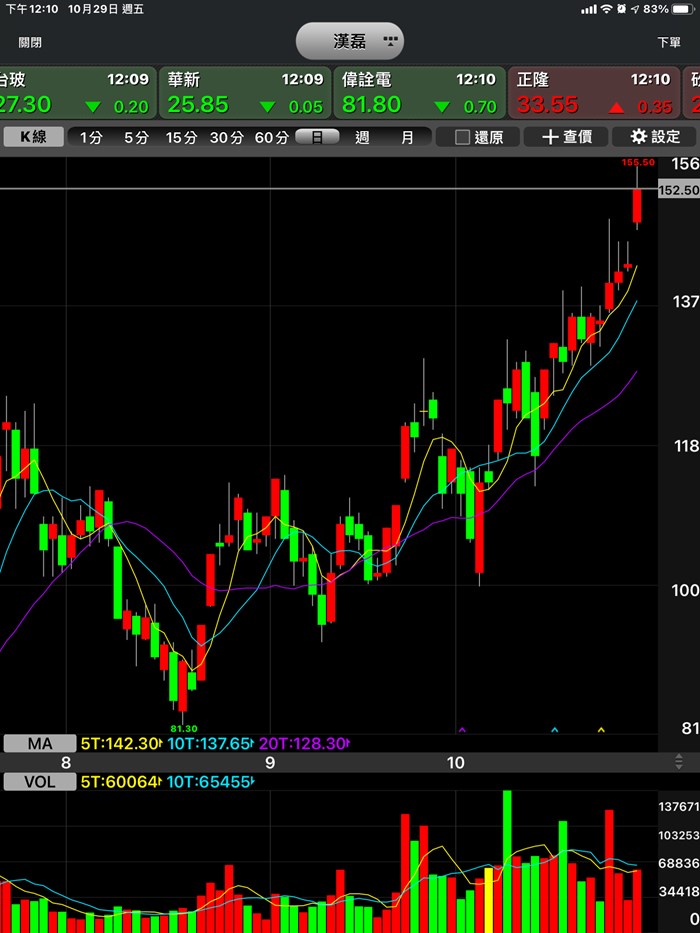Open the MA indicator selector
This screenshot has height=933, width=700.
coord(40,743)
